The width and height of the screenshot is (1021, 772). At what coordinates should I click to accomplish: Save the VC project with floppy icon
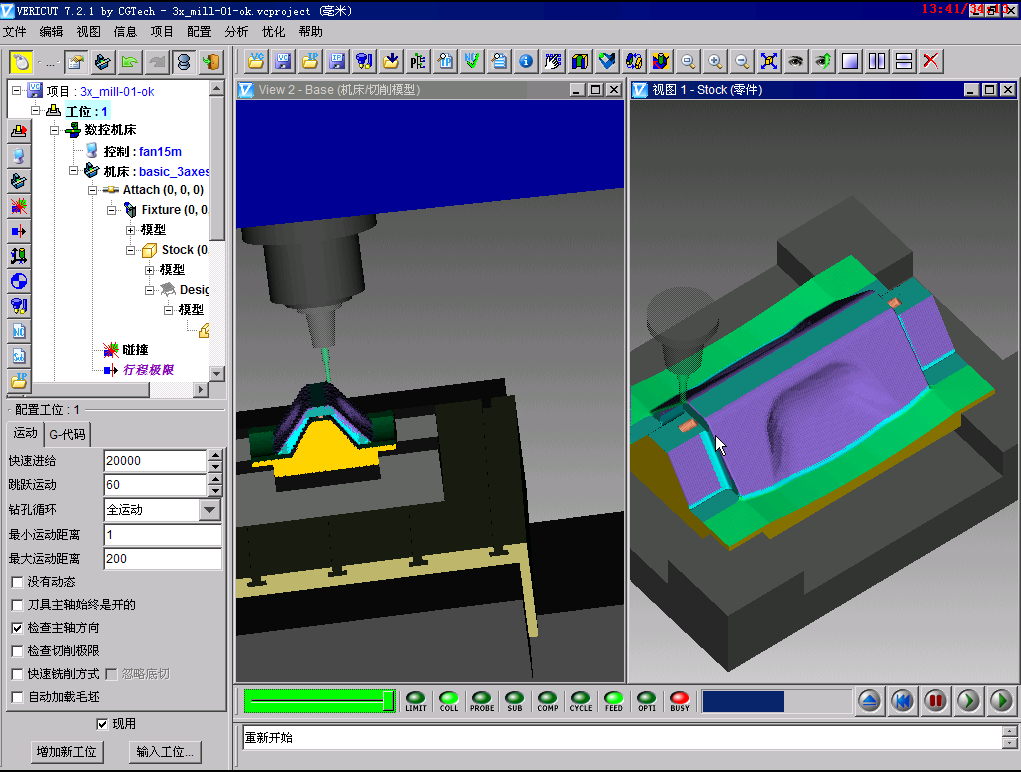tap(283, 61)
